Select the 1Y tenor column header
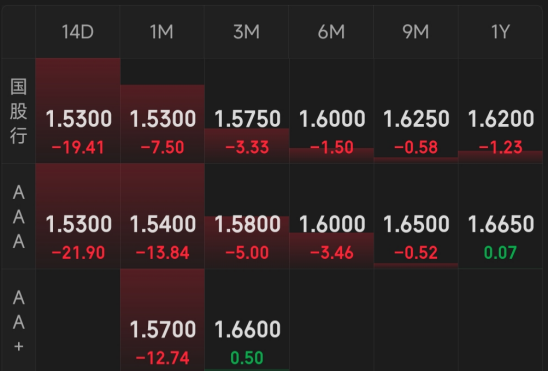 click(x=500, y=32)
